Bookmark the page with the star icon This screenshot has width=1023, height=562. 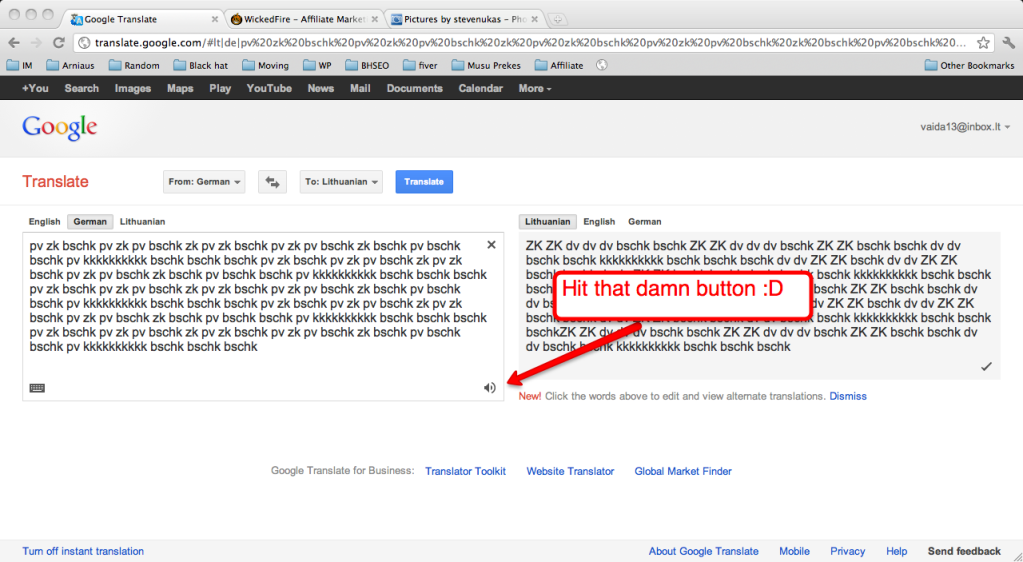(983, 43)
